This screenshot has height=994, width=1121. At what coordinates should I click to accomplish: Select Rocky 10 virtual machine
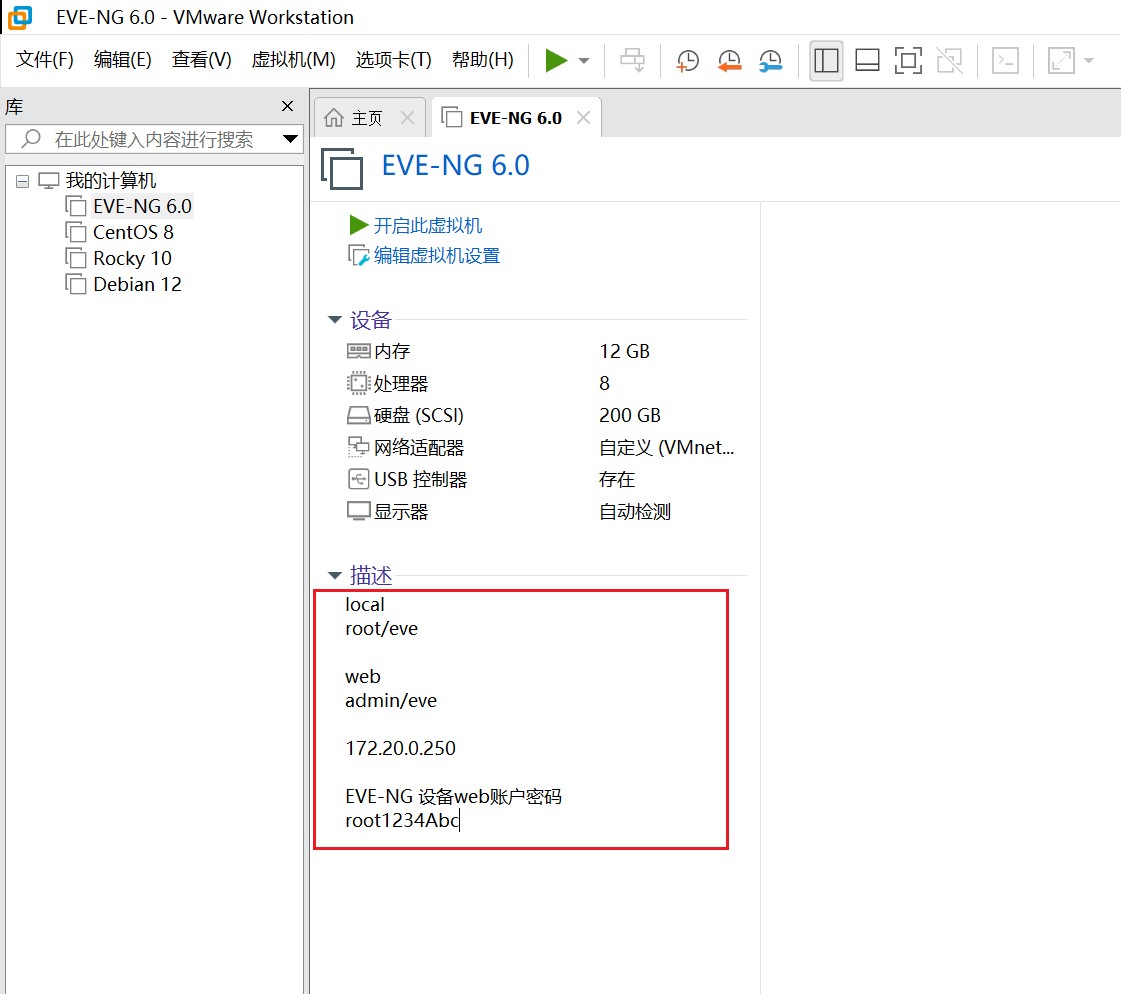pyautogui.click(x=132, y=258)
